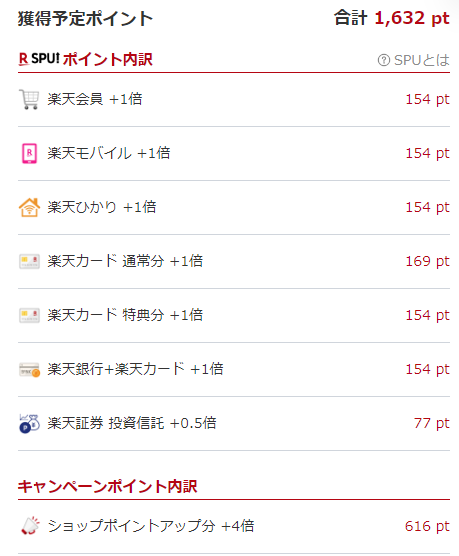
Task: Click the 616 pt campaign points value
Action: click(427, 526)
